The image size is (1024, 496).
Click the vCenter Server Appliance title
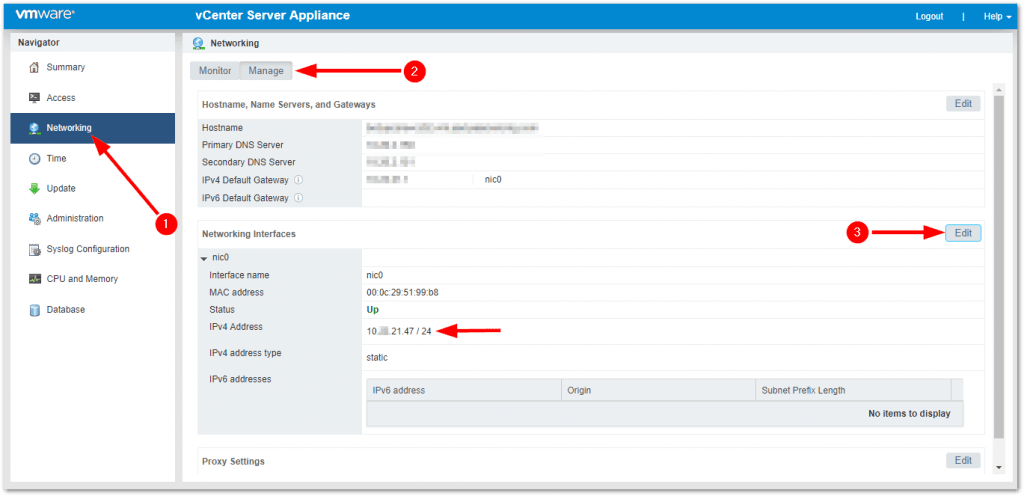(x=272, y=16)
